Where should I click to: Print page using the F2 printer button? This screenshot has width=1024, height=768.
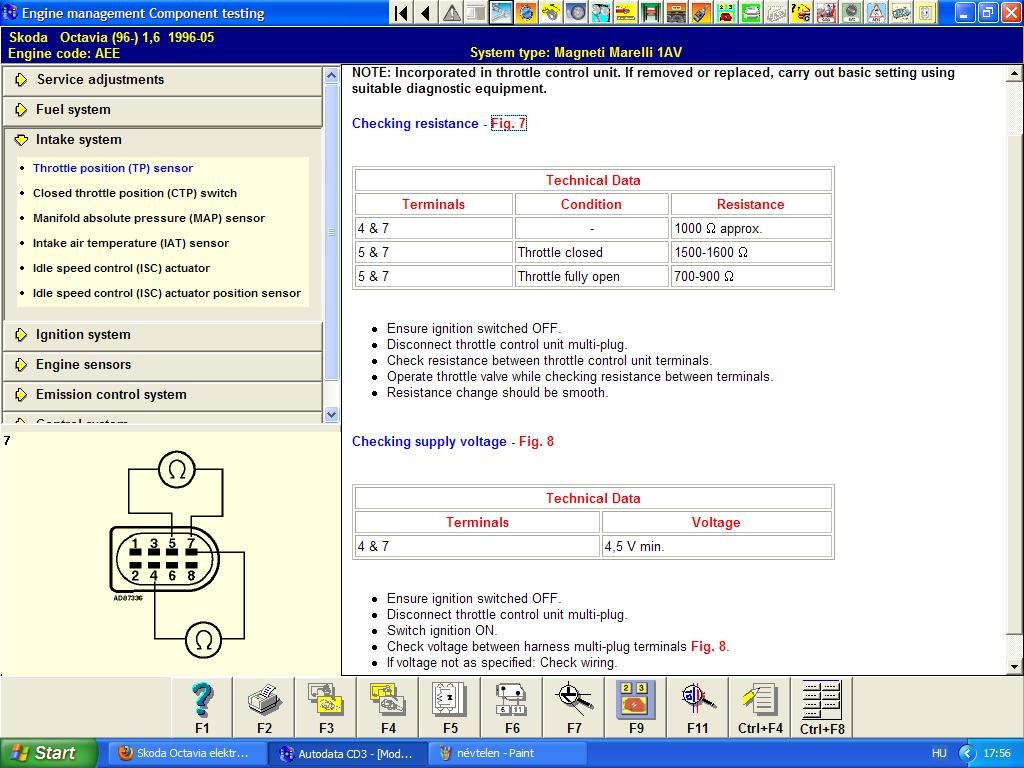tap(264, 708)
